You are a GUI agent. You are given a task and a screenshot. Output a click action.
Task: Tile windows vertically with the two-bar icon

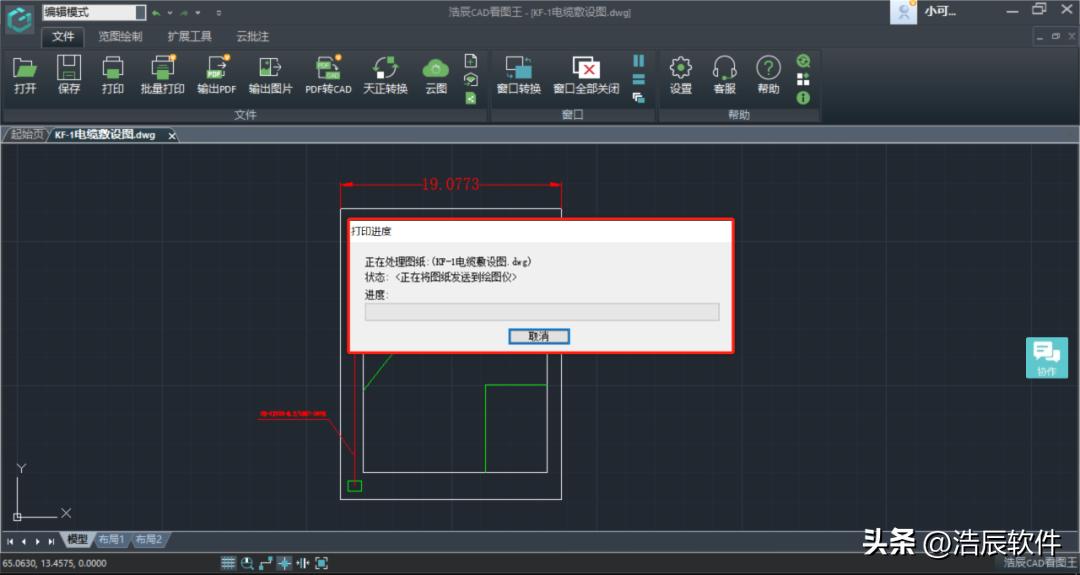click(x=638, y=61)
